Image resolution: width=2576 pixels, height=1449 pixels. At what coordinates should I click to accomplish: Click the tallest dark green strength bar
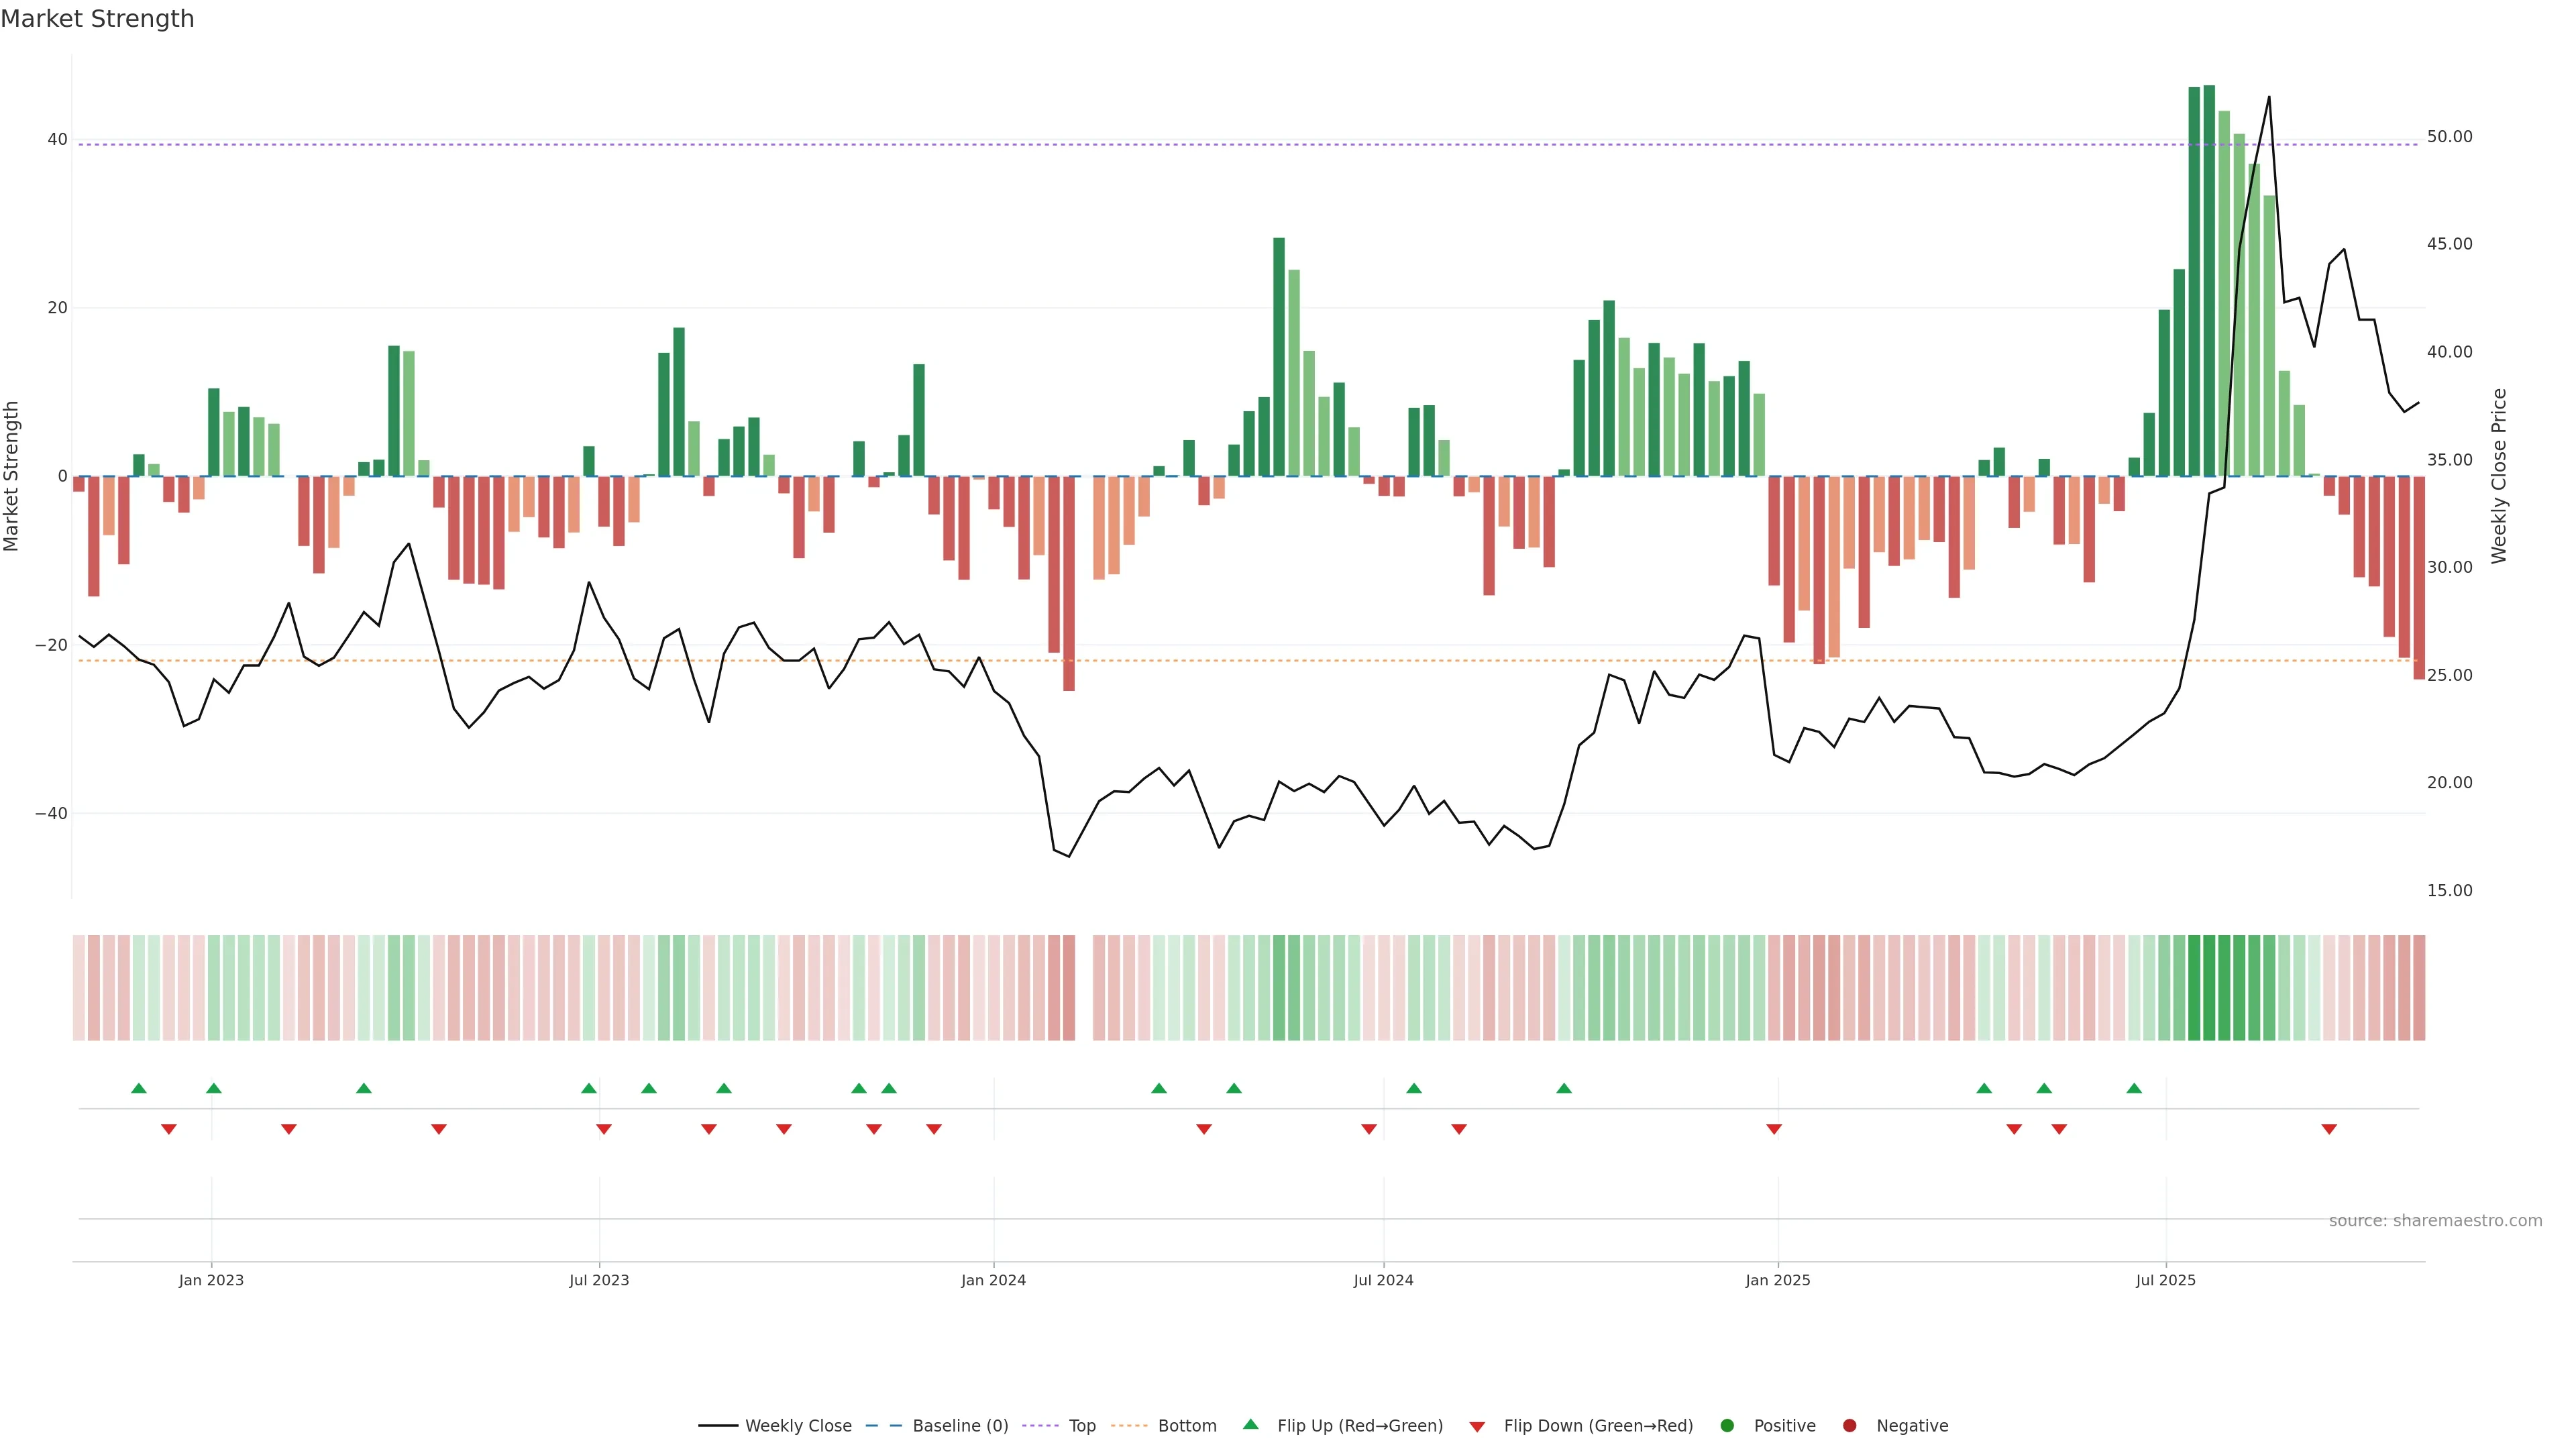[x=2209, y=280]
